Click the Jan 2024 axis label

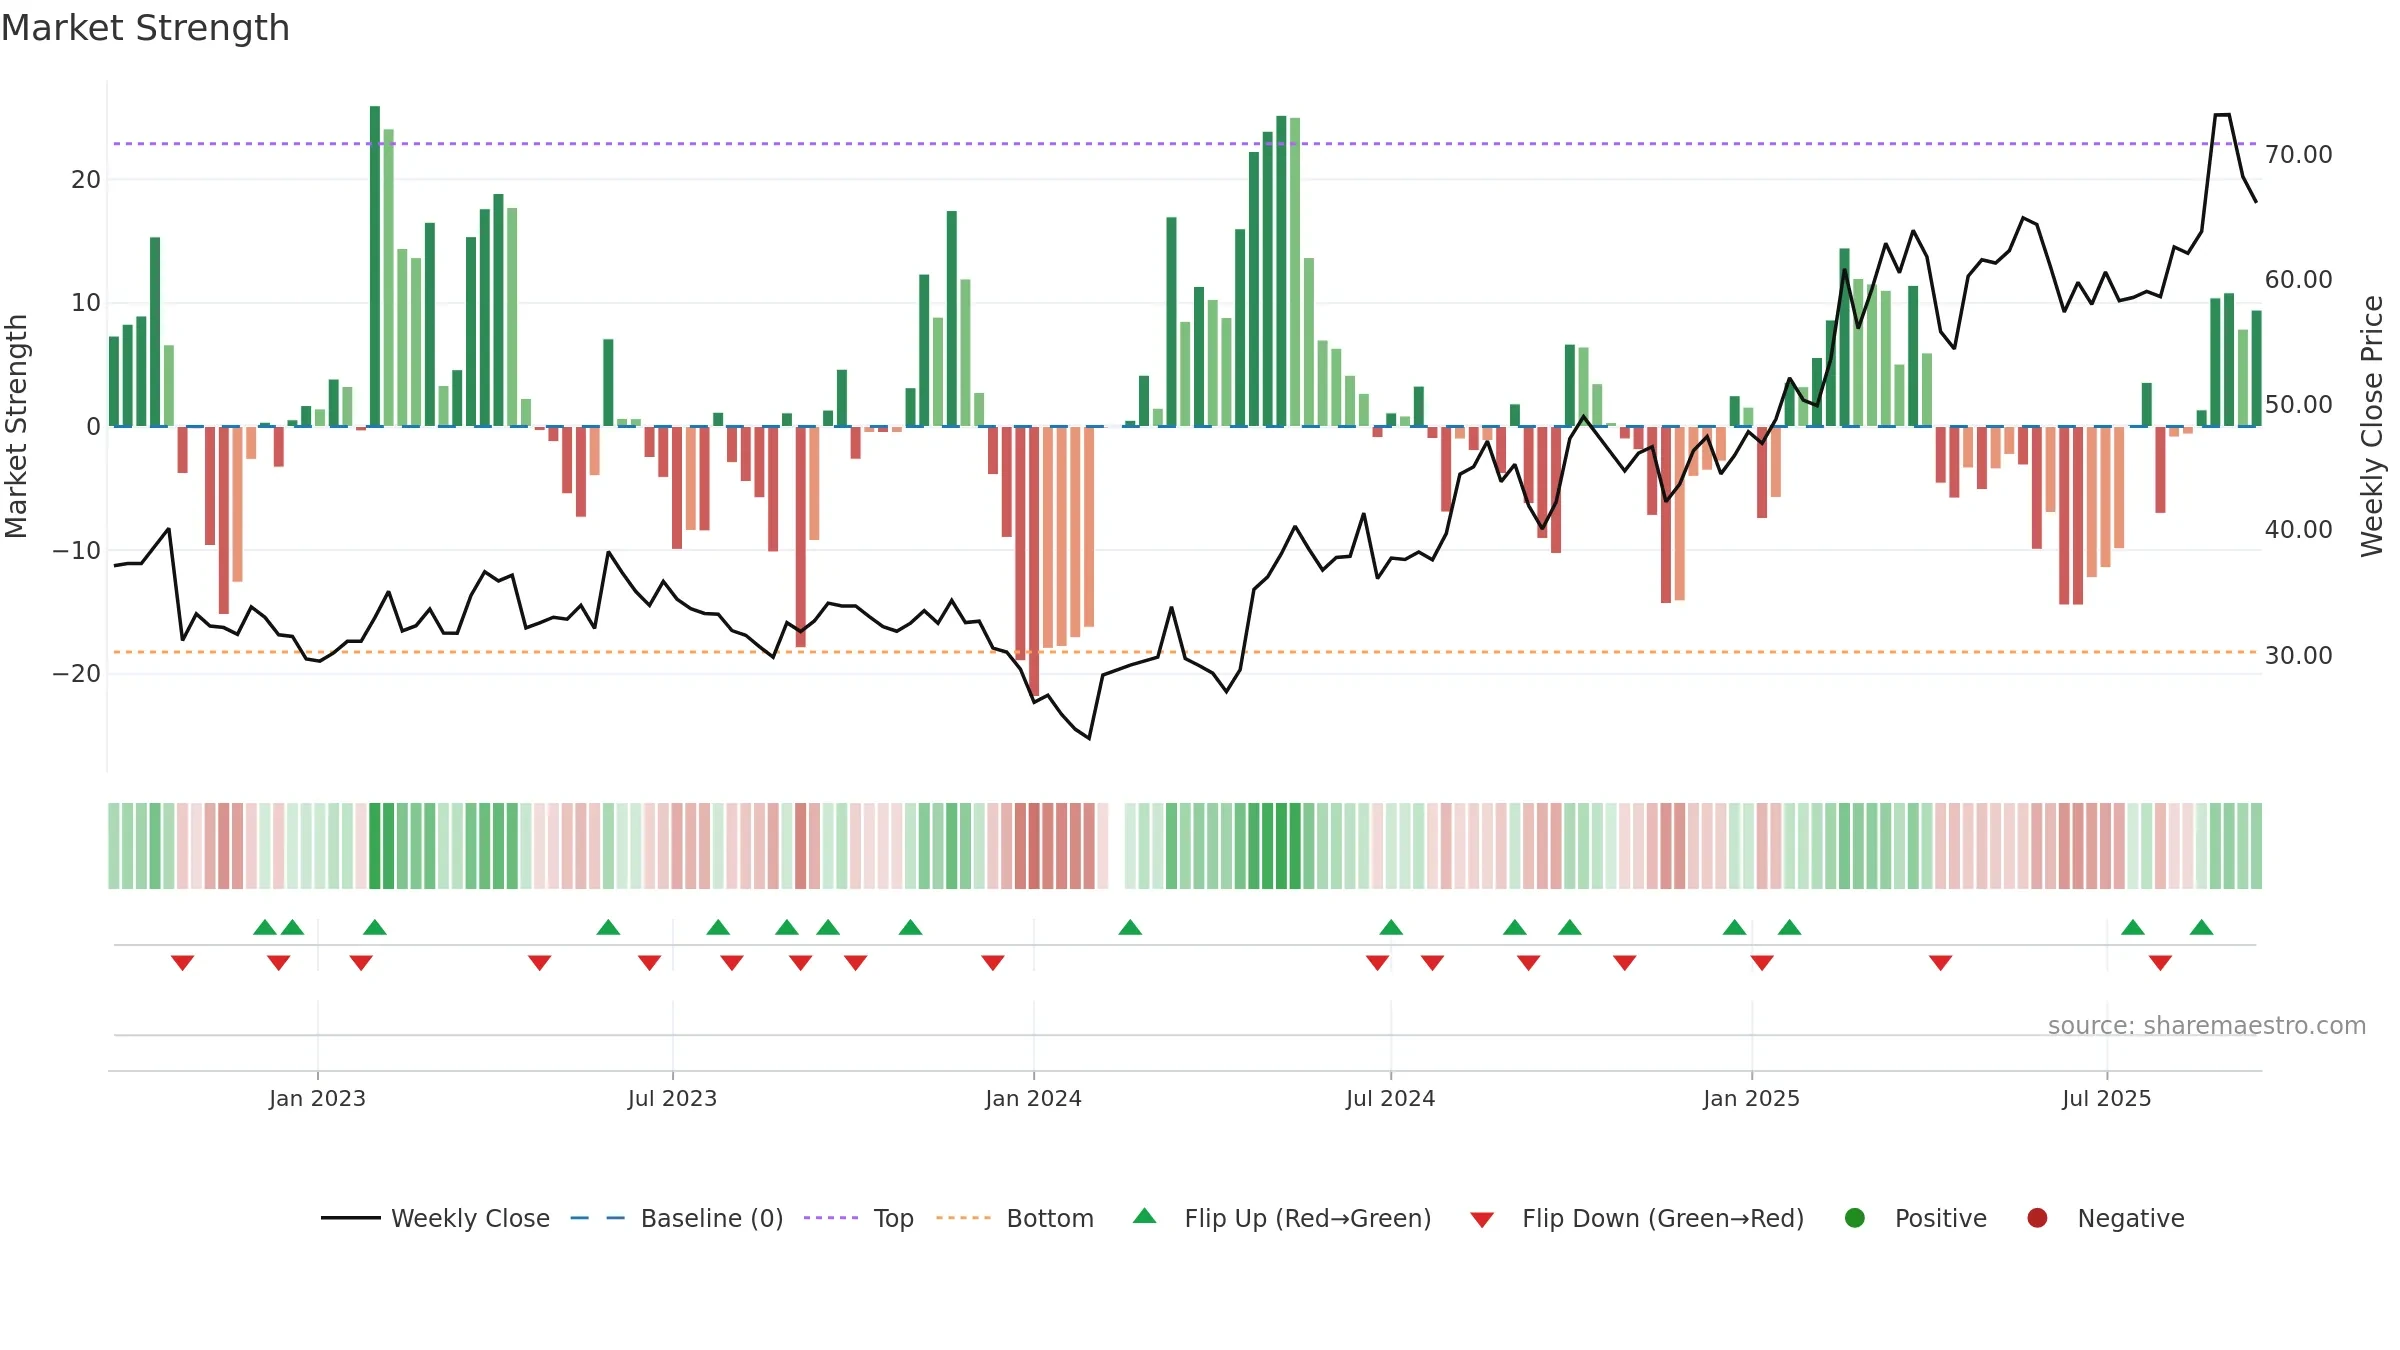[1033, 1098]
